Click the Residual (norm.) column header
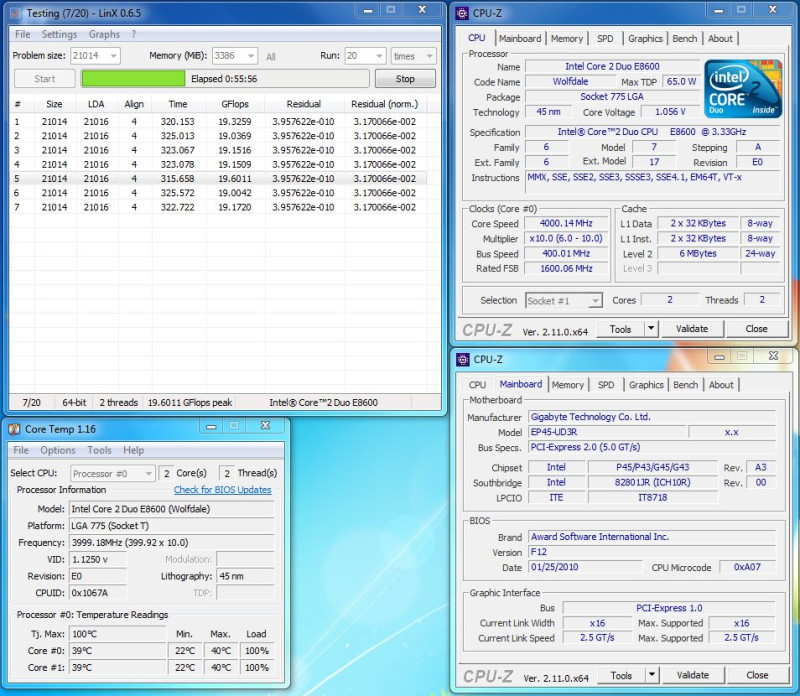 384,104
